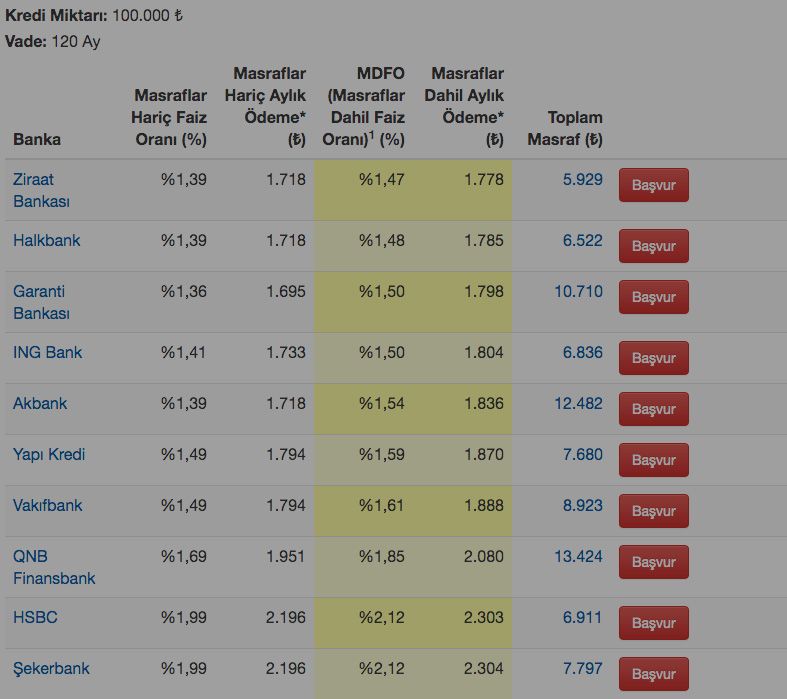Click the Toplam Masraf column header
The image size is (787, 699).
(x=565, y=128)
